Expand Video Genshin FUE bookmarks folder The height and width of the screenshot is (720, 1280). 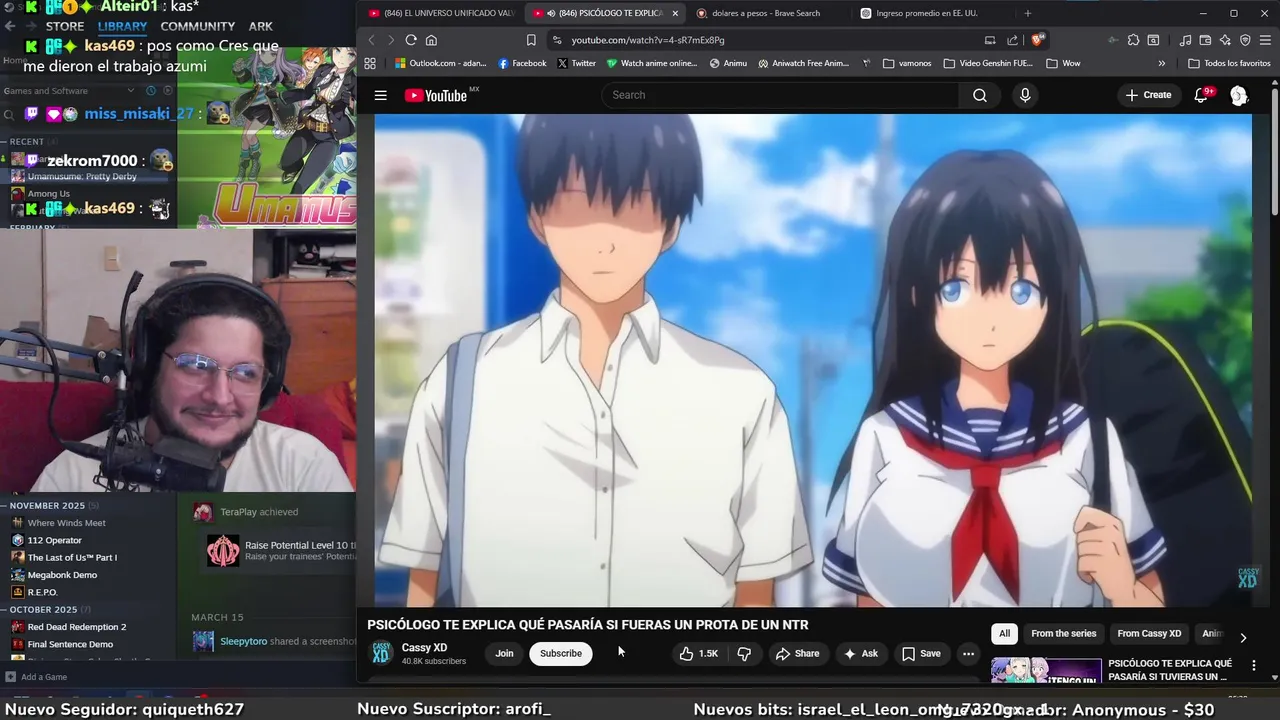pyautogui.click(x=988, y=63)
